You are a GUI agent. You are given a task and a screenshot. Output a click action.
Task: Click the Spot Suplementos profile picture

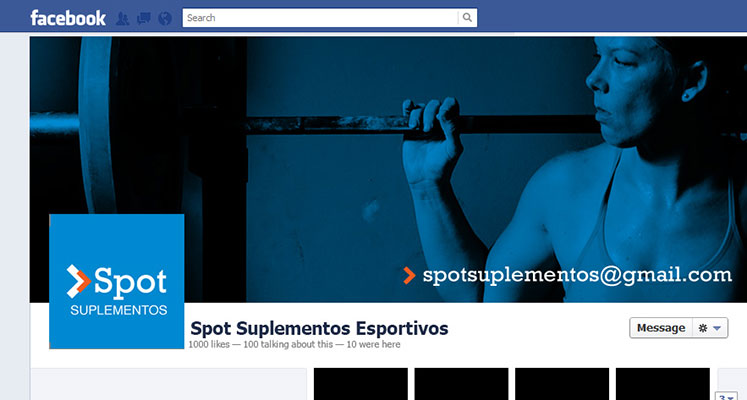[117, 281]
